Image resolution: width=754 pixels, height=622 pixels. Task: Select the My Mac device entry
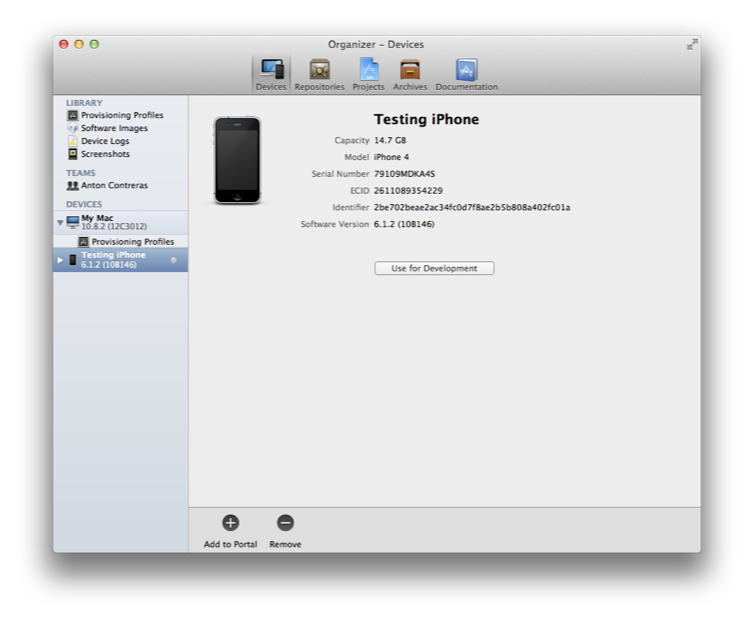[112, 222]
